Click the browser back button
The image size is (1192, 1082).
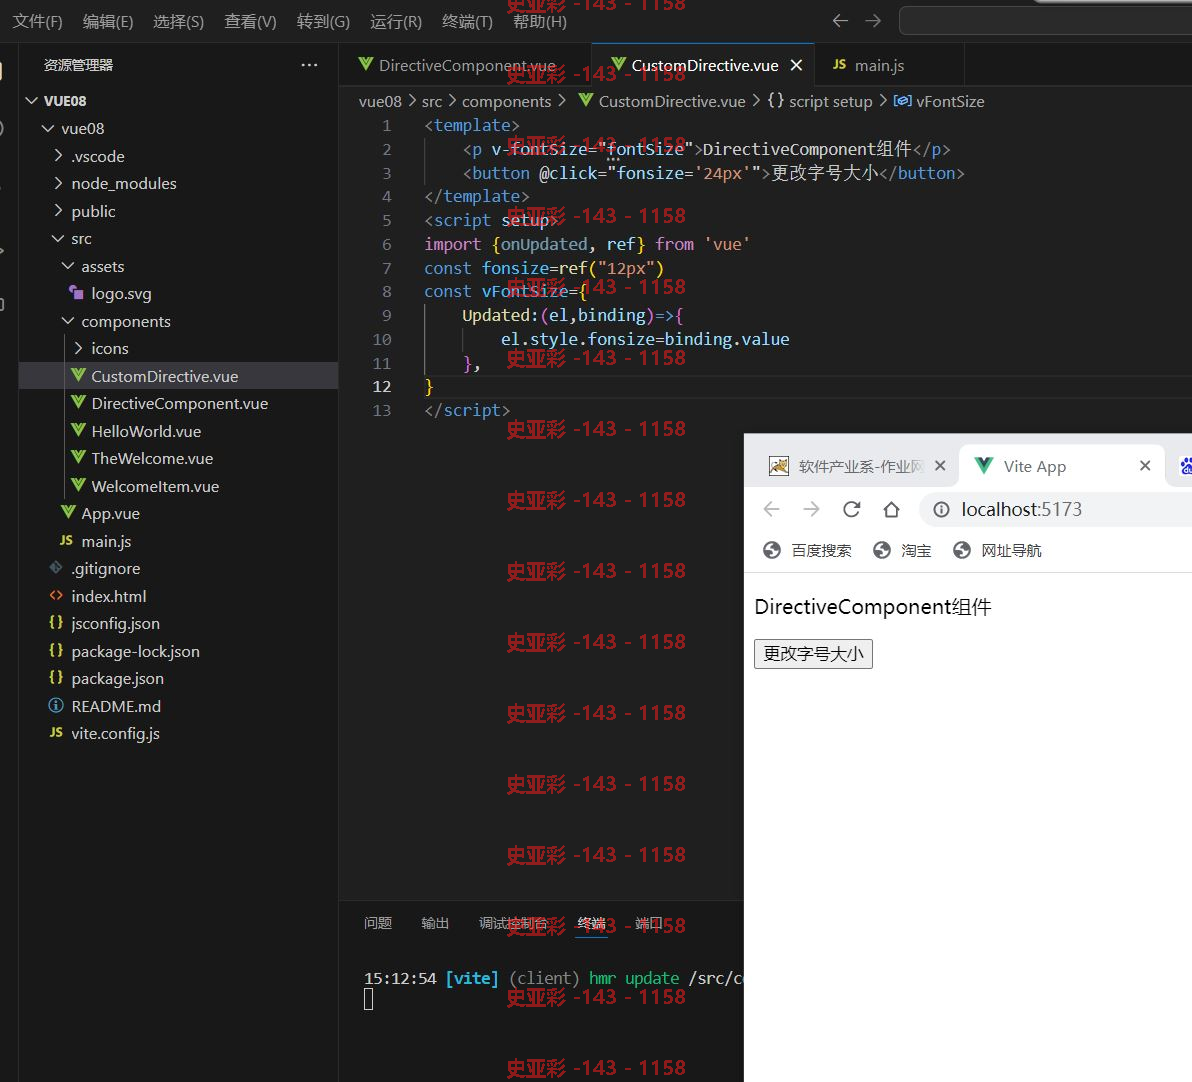(771, 509)
